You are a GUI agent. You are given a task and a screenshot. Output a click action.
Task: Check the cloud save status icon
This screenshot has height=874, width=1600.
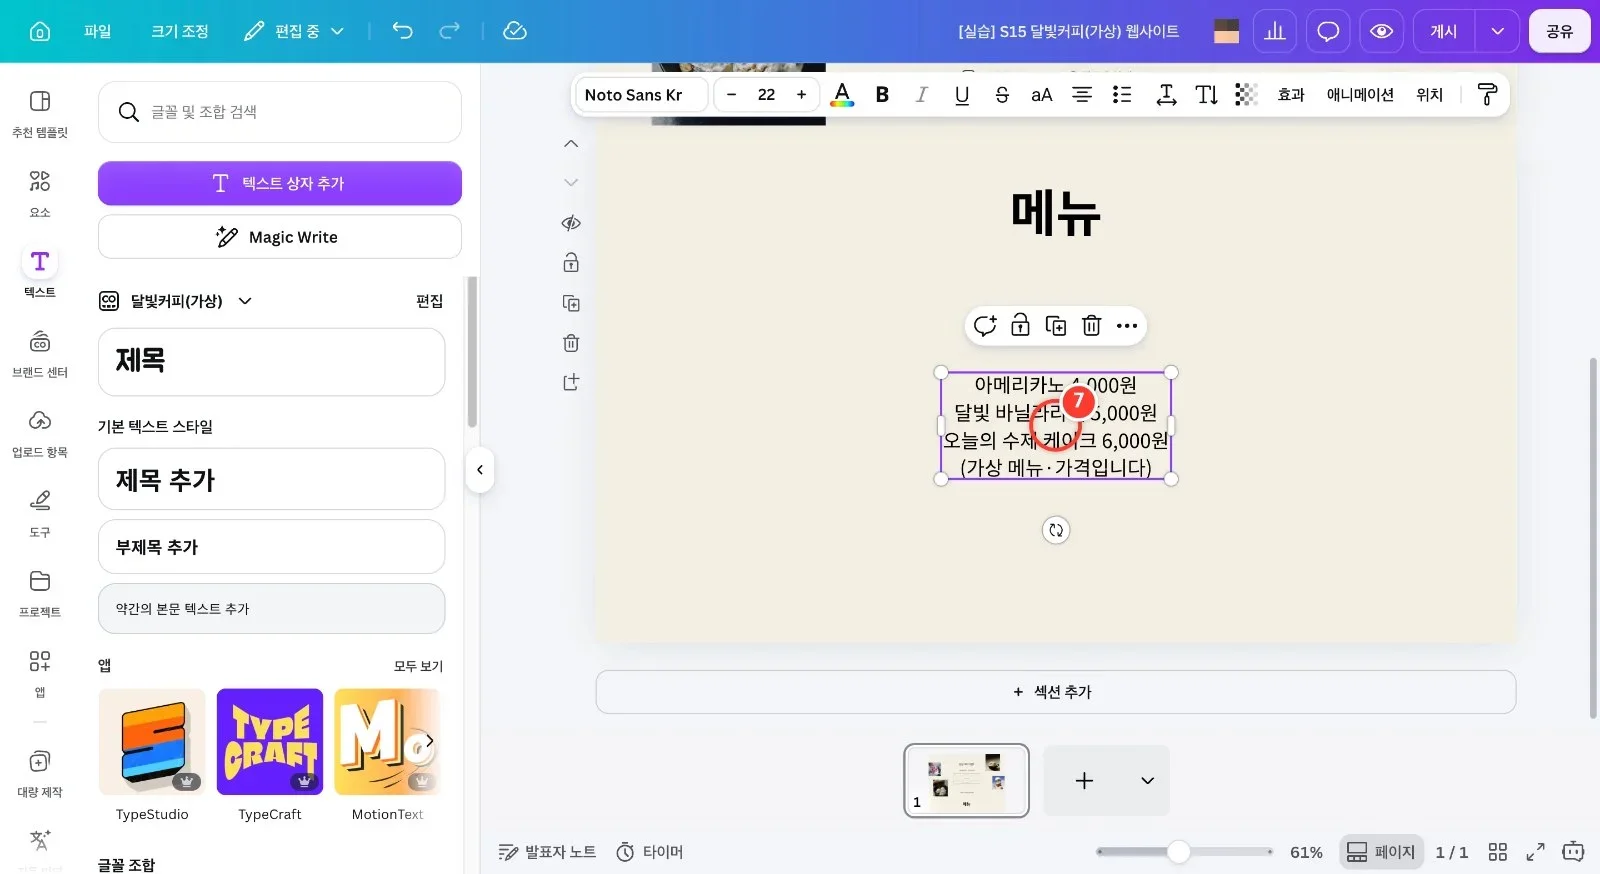[515, 31]
